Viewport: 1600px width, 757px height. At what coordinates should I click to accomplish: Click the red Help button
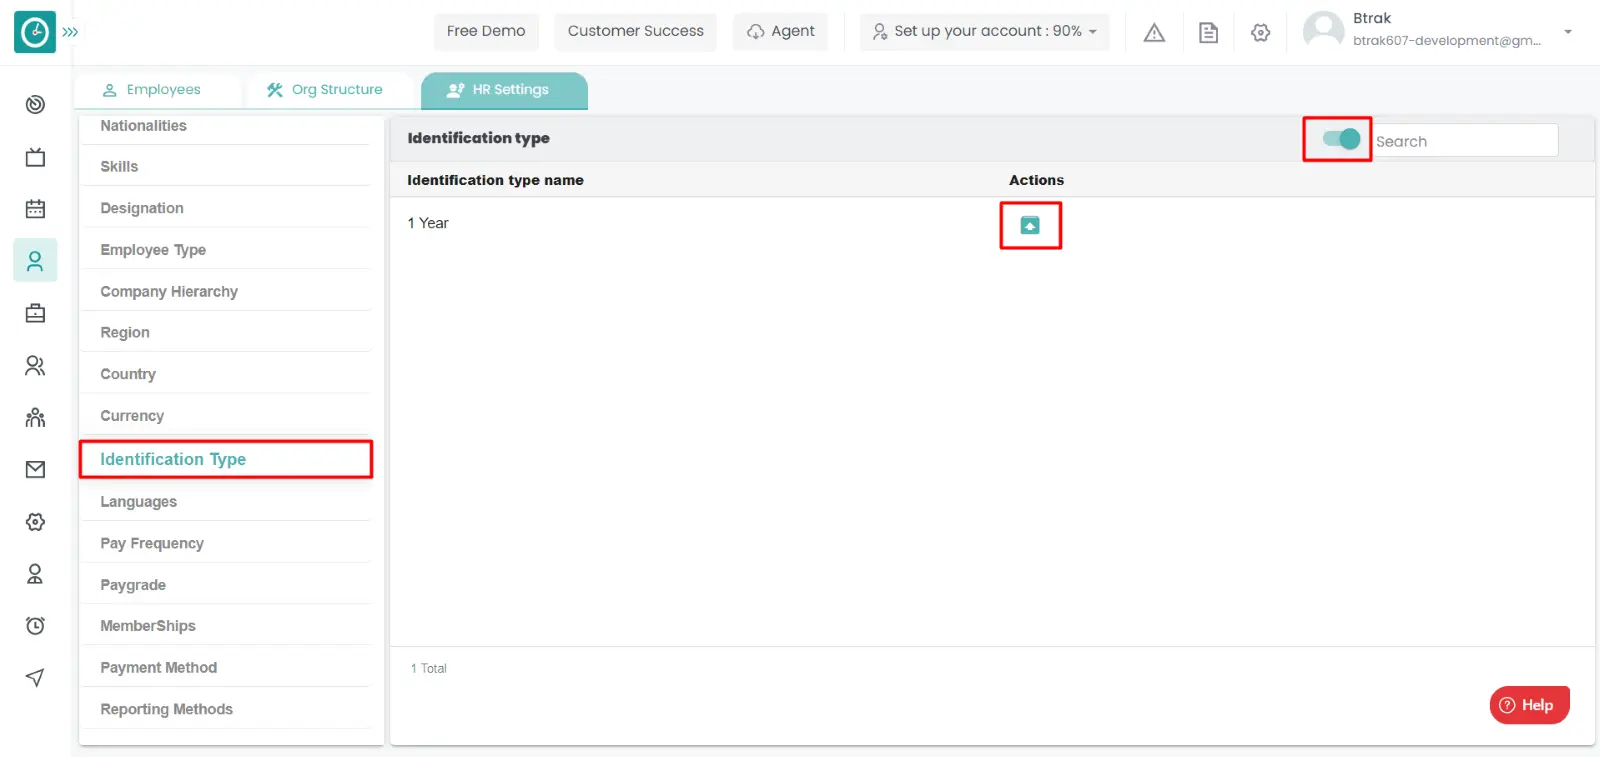(x=1528, y=705)
